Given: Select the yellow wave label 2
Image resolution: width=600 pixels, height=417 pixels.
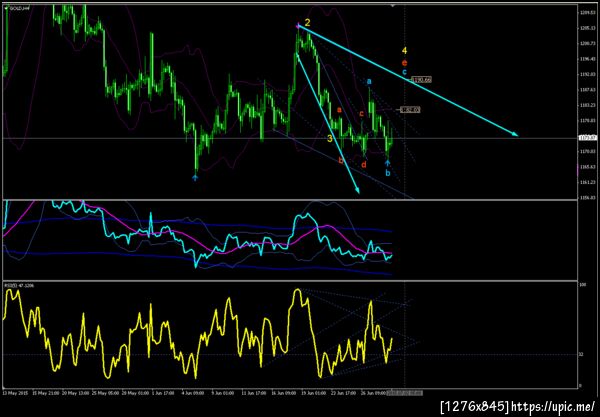Looking at the screenshot, I should coord(307,23).
